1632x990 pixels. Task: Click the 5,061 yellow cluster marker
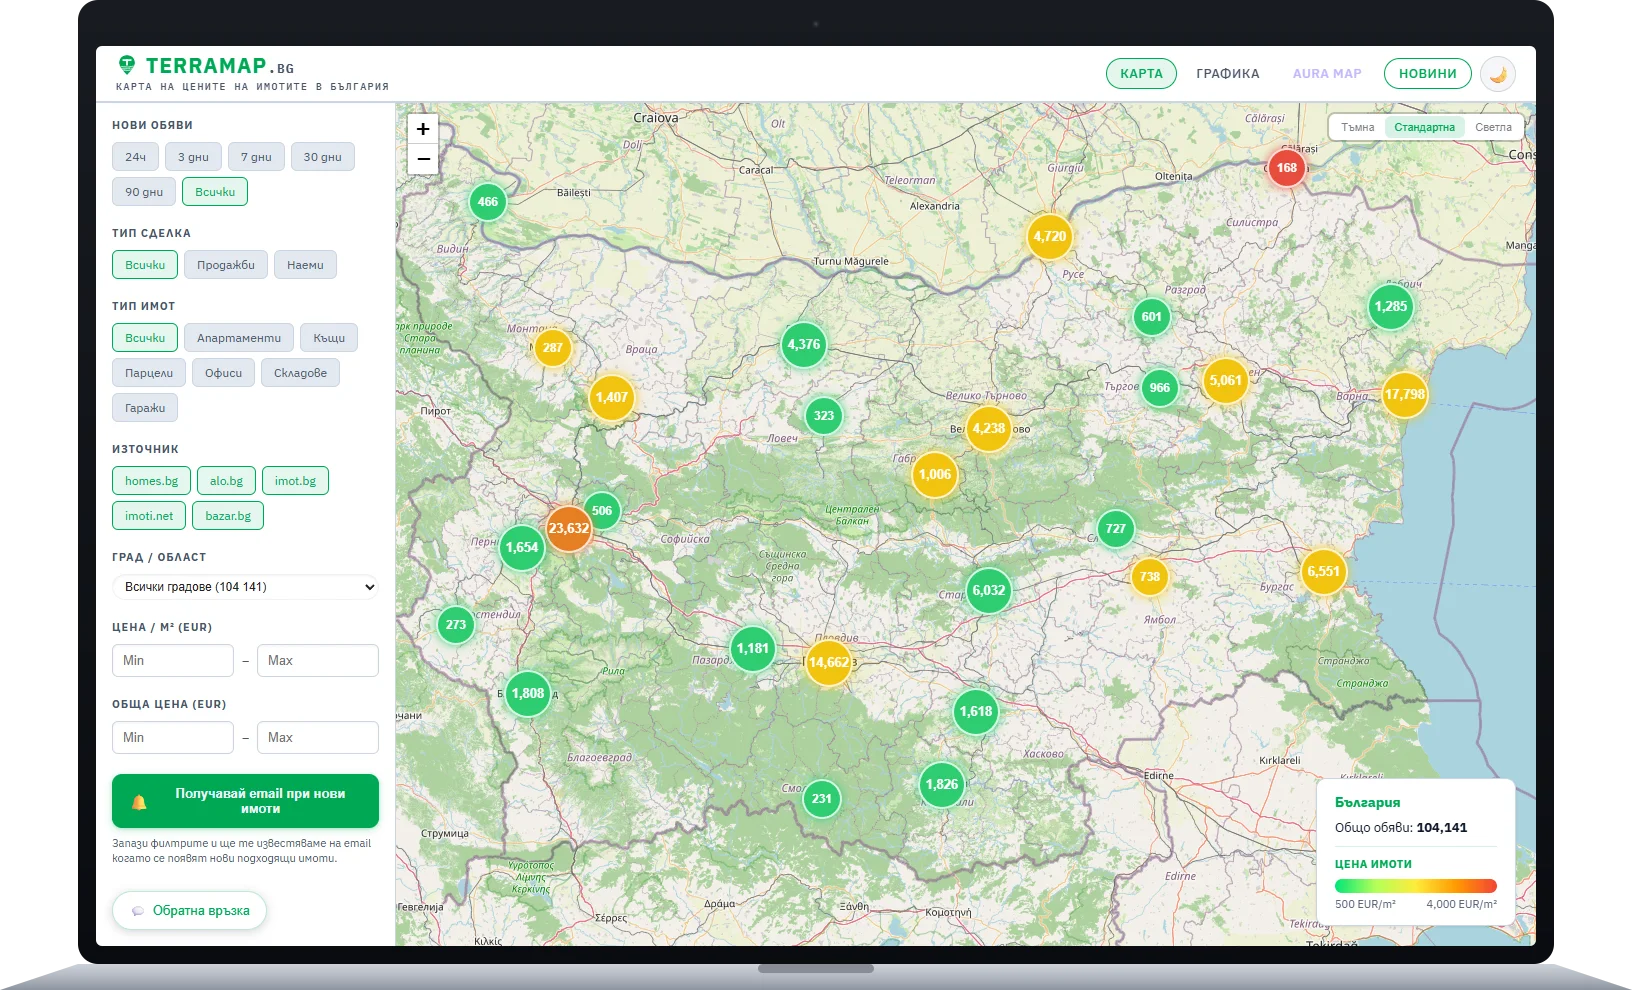pyautogui.click(x=1225, y=380)
